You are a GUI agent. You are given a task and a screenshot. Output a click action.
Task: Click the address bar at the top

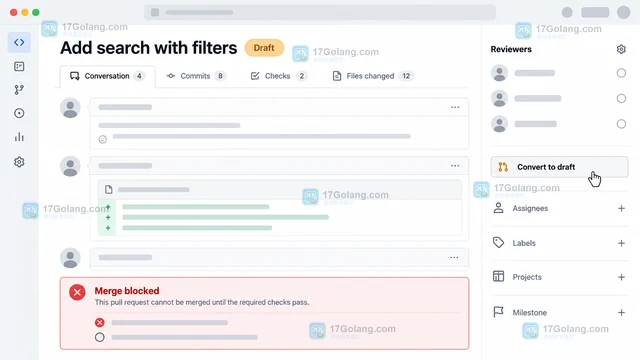pyautogui.click(x=320, y=12)
